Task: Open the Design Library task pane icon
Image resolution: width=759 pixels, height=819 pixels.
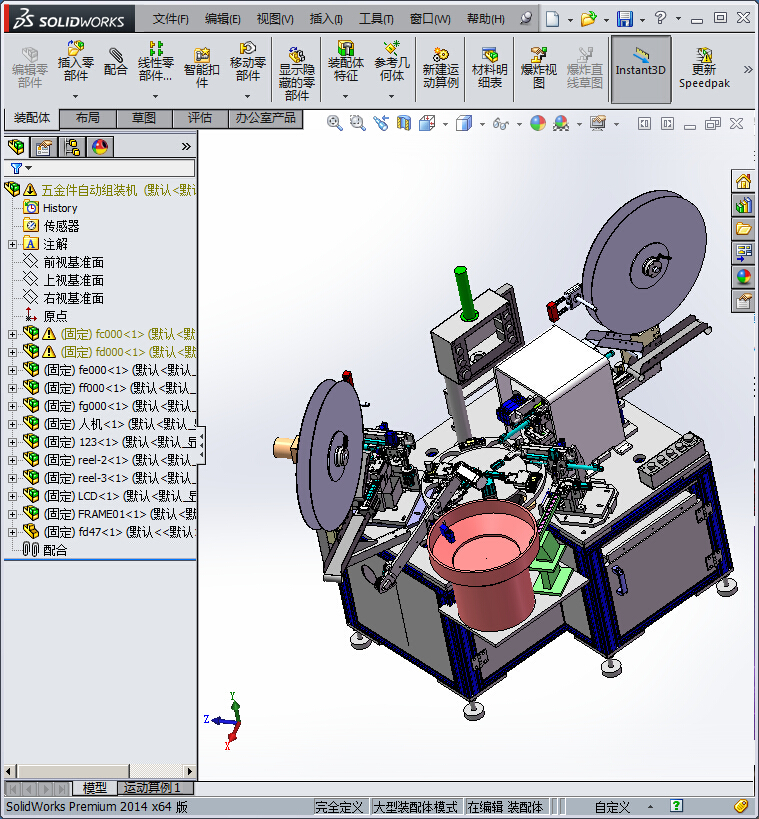Action: coord(743,205)
